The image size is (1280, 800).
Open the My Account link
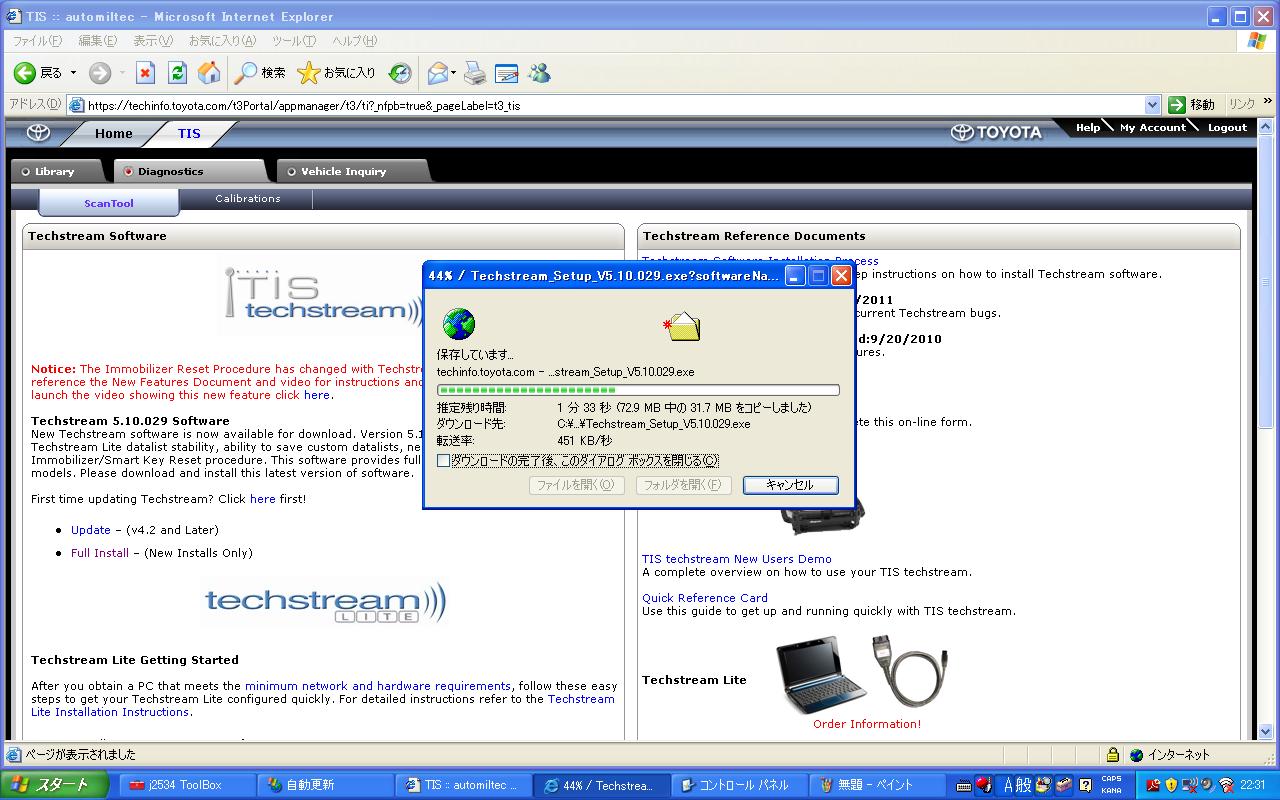point(1152,128)
